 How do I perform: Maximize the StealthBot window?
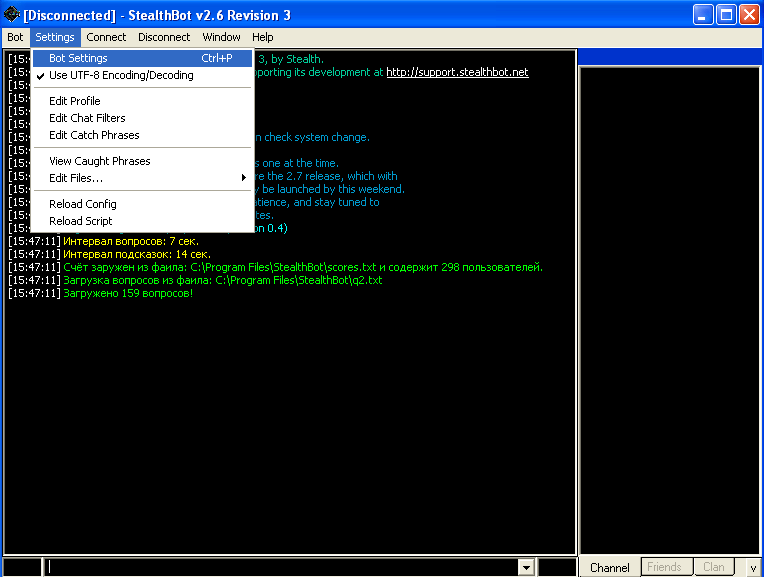tap(726, 15)
